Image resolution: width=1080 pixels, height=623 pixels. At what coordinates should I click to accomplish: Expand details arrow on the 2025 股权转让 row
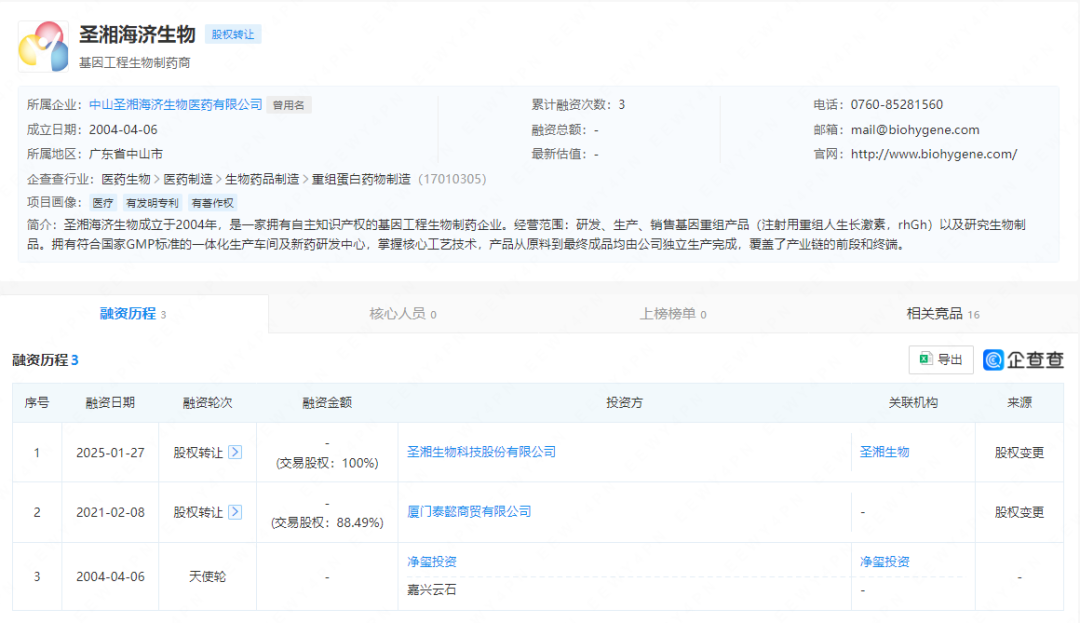tap(233, 452)
